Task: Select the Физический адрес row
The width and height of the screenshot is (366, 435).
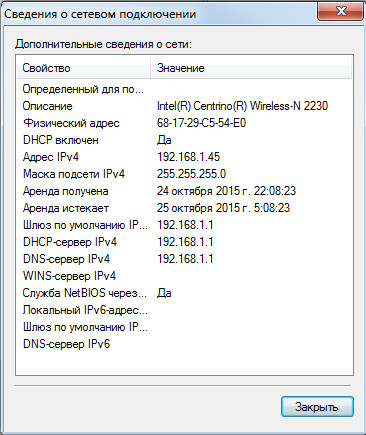Action: click(184, 123)
